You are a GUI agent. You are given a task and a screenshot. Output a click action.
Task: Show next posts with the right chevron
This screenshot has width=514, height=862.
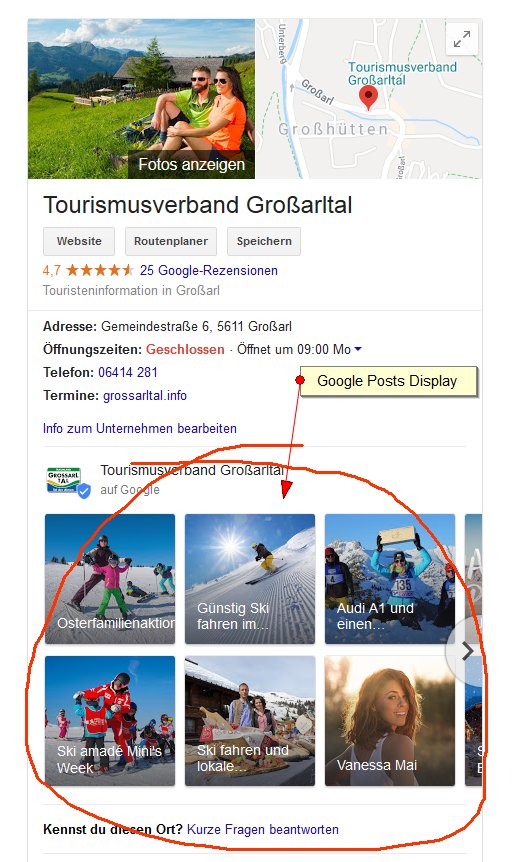467,651
